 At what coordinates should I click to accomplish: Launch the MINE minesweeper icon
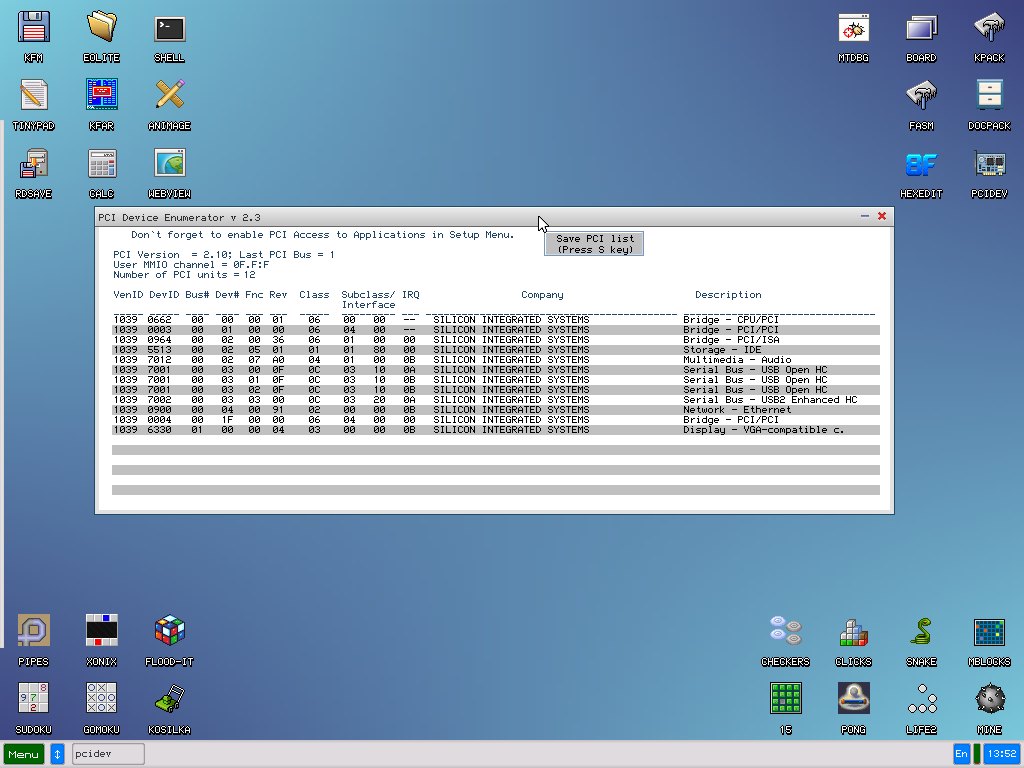pyautogui.click(x=989, y=700)
